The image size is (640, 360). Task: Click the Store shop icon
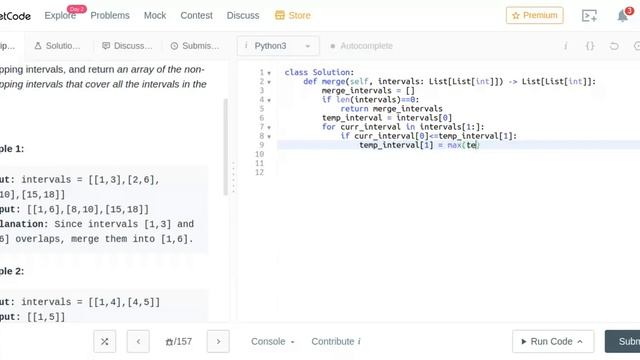(280, 16)
